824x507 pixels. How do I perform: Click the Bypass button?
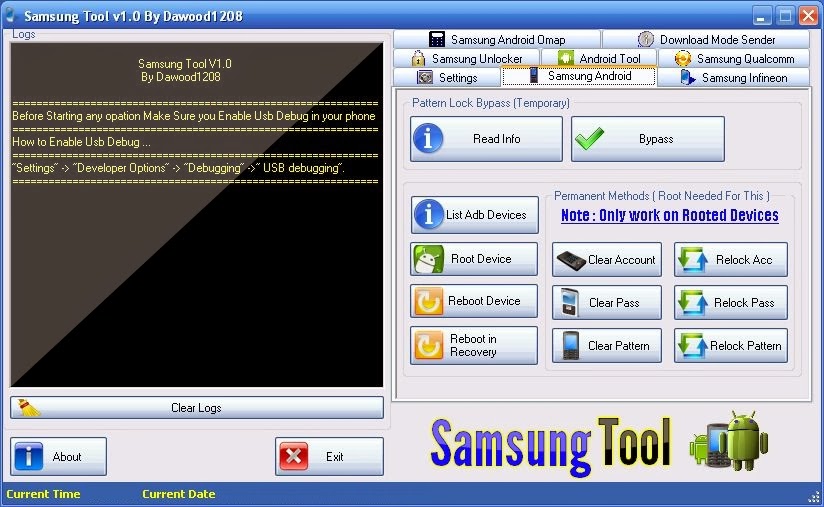tap(648, 139)
